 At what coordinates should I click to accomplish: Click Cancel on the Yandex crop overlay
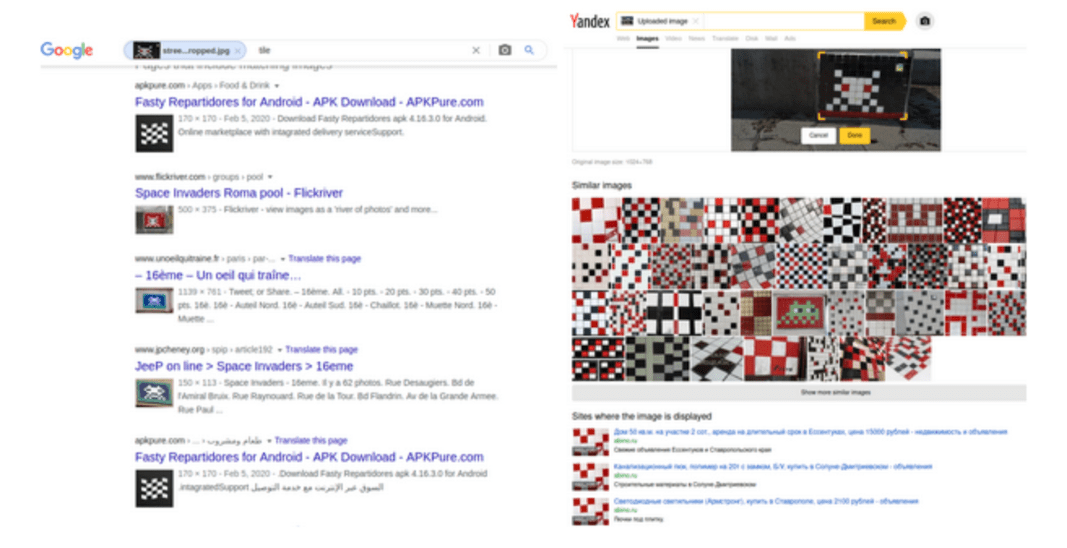pos(819,135)
